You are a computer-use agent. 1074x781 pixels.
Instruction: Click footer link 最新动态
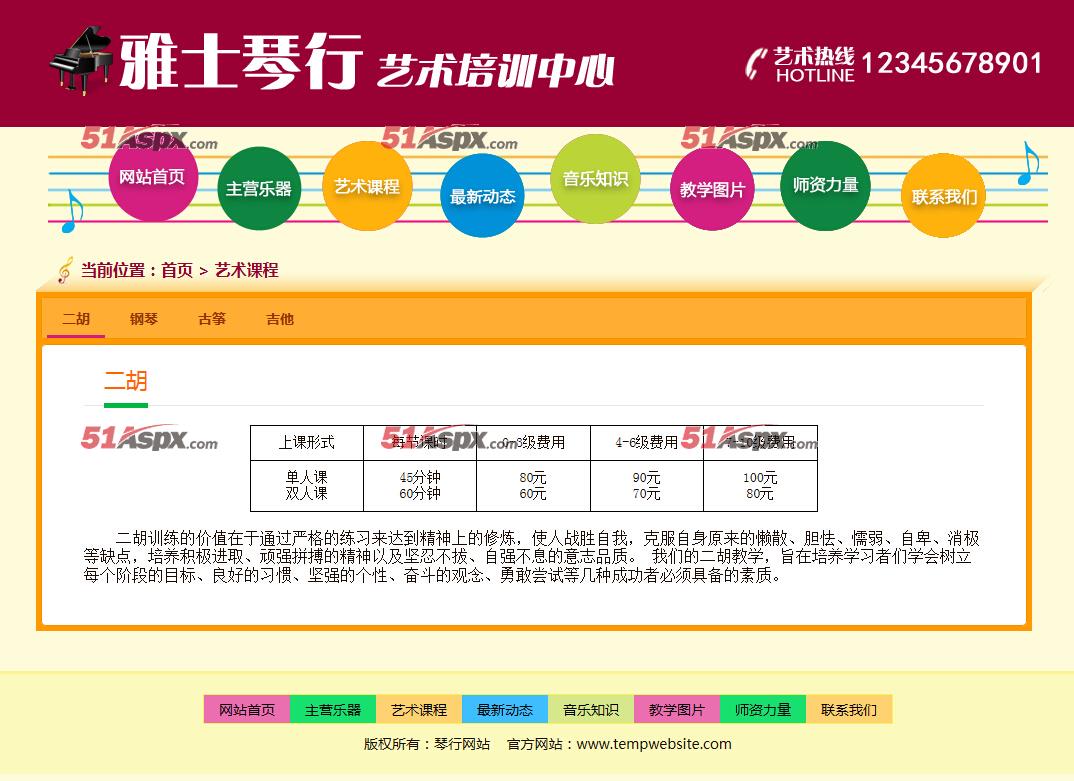pyautogui.click(x=505, y=710)
